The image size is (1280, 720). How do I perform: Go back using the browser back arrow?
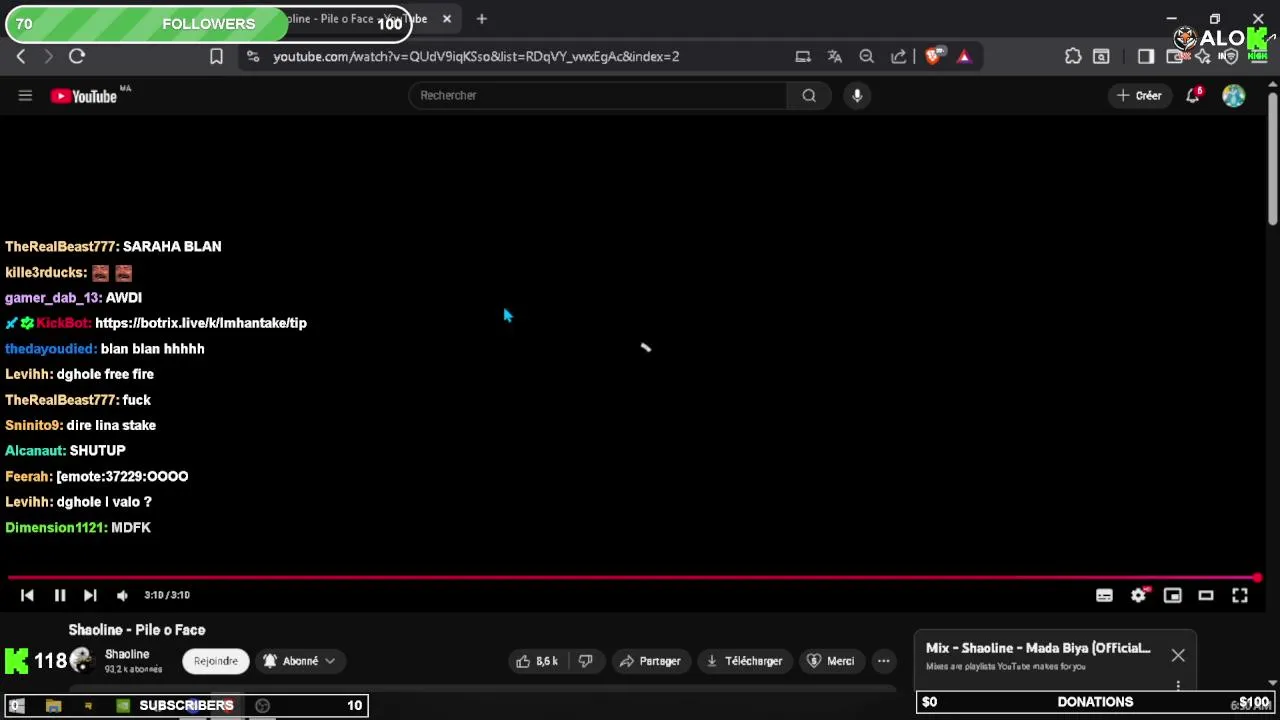(21, 57)
